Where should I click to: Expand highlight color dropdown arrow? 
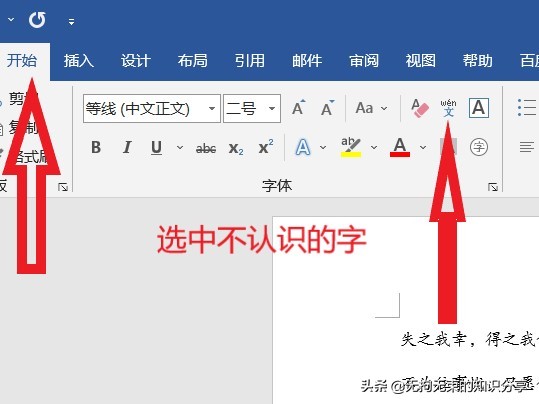pos(374,148)
